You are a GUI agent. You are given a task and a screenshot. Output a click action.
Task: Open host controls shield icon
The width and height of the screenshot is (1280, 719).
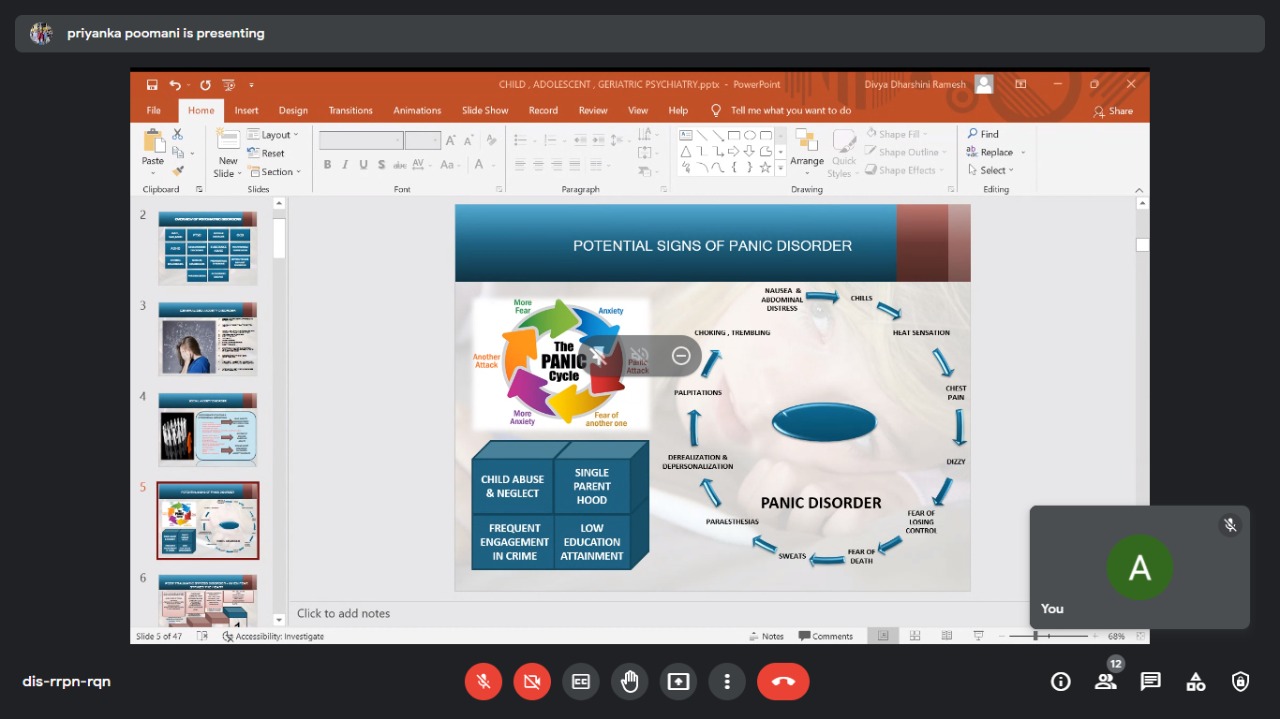click(1240, 681)
